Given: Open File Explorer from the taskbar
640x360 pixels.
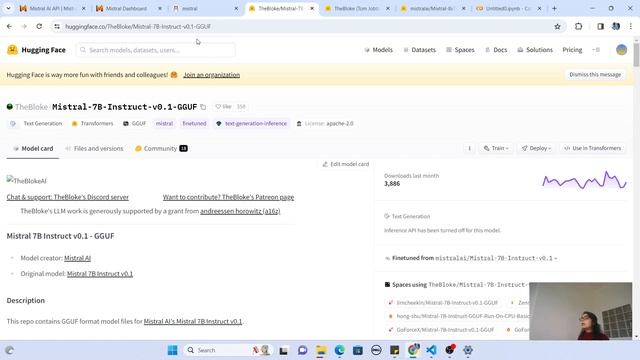Looking at the screenshot, I should point(321,350).
